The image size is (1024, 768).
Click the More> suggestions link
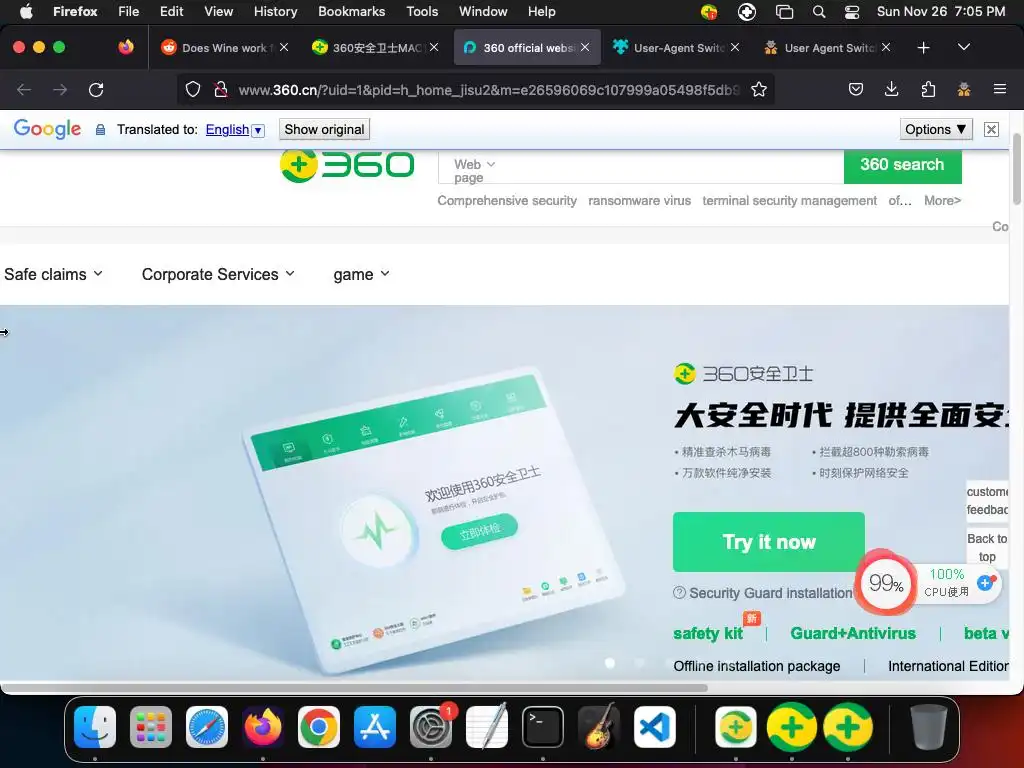(x=942, y=200)
